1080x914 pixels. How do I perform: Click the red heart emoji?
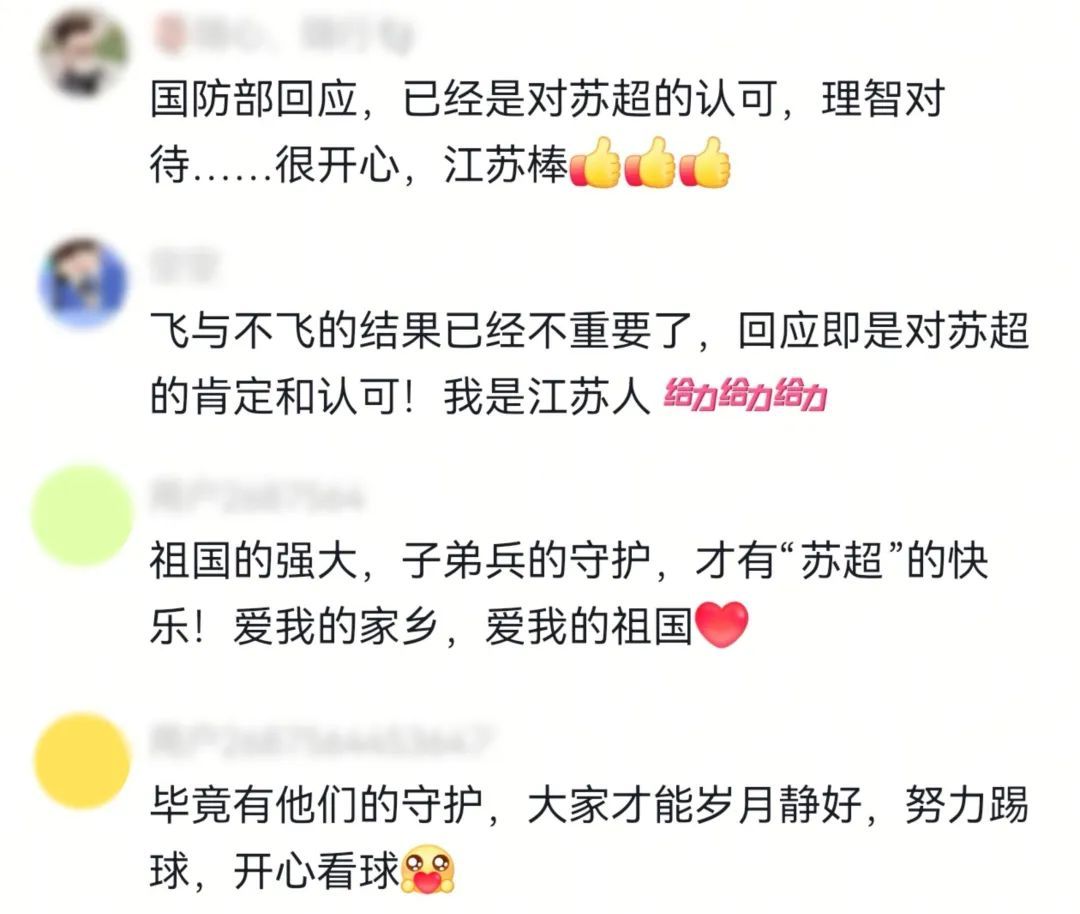pos(722,624)
